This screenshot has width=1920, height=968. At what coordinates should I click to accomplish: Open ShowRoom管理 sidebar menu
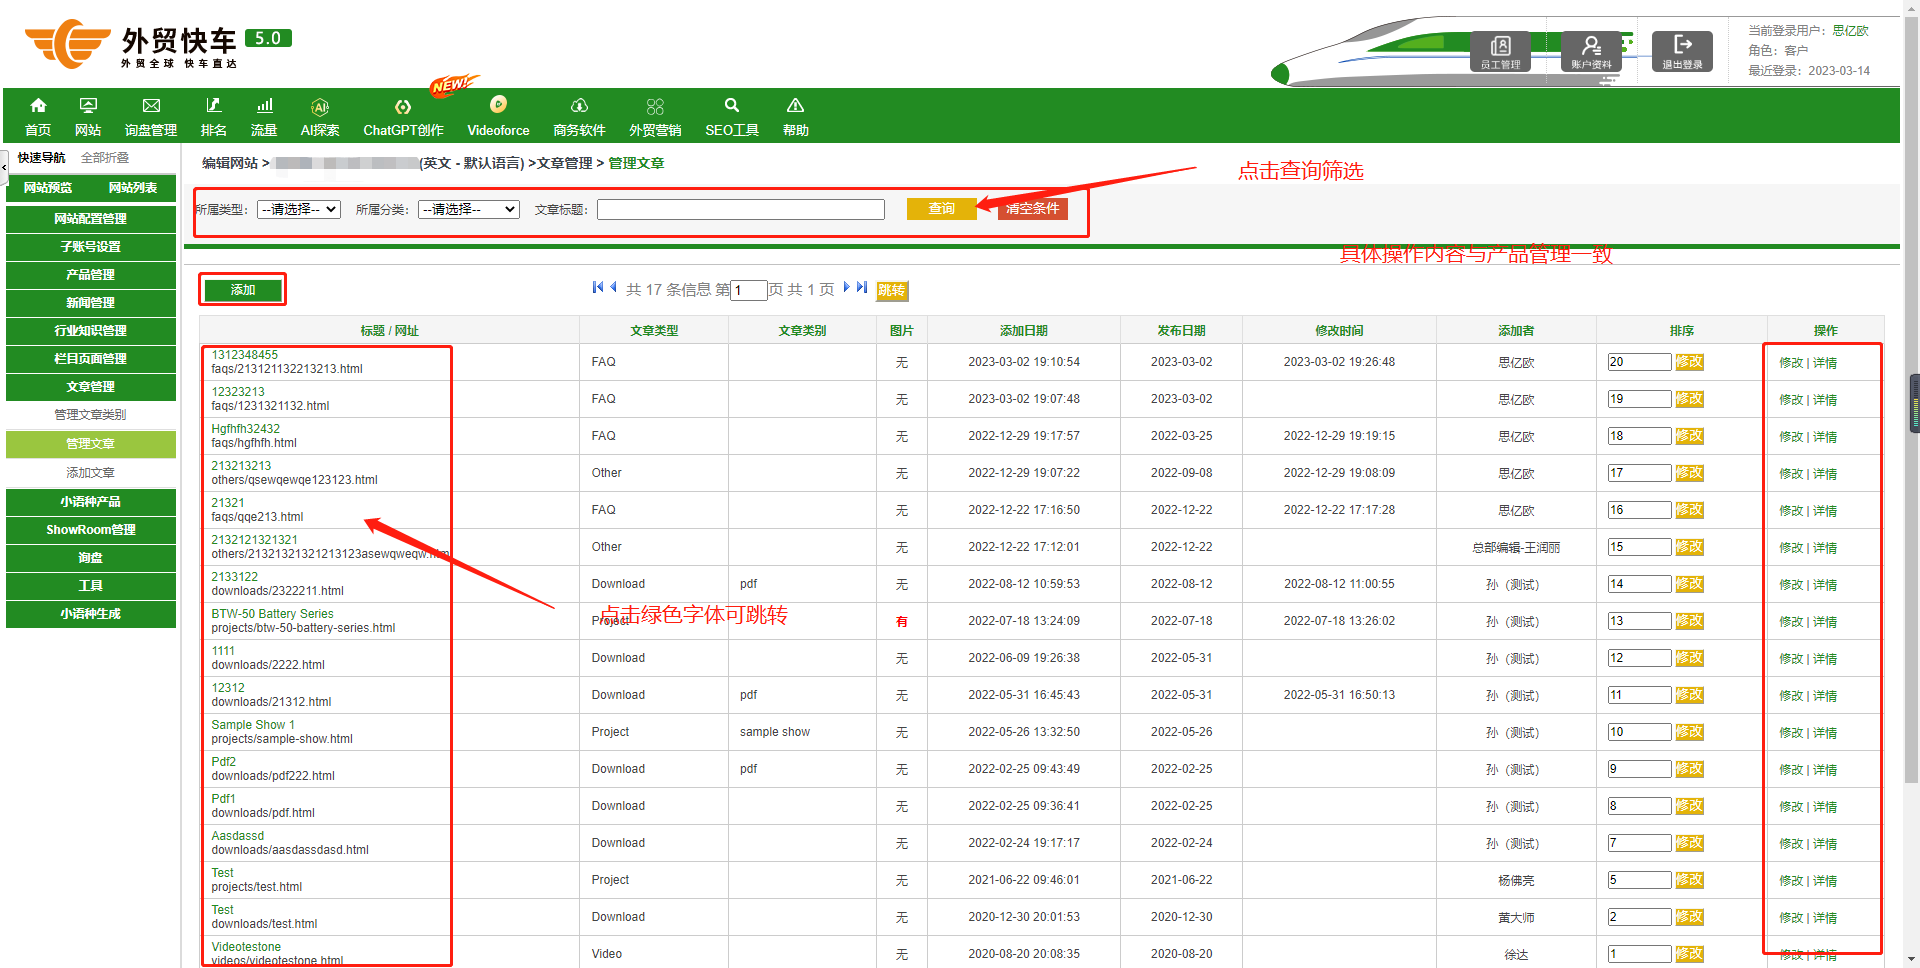pyautogui.click(x=91, y=530)
